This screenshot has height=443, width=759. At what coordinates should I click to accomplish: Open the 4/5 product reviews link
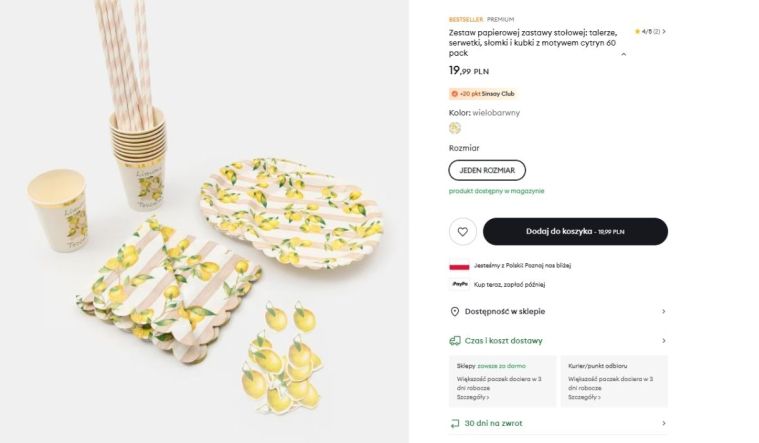click(x=654, y=32)
